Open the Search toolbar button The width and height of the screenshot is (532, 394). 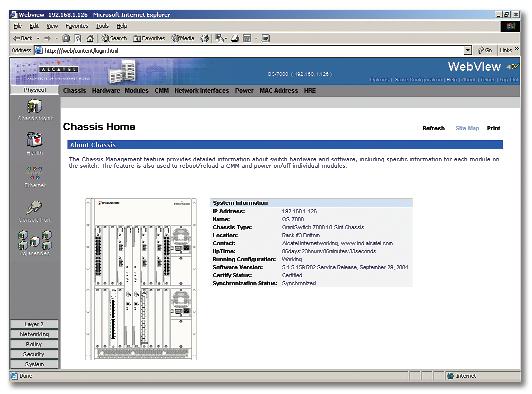point(114,38)
